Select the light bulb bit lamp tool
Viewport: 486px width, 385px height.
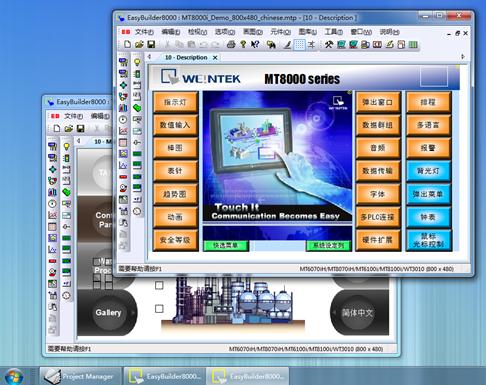pyautogui.click(x=137, y=62)
